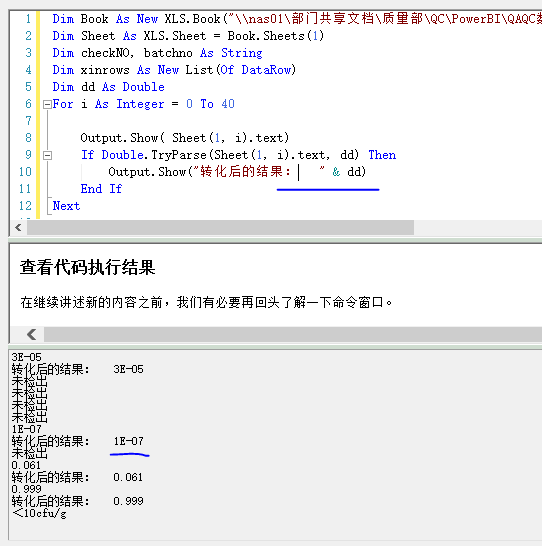
Task: Click 'XLS.Book' on line 1
Action: click(x=192, y=19)
